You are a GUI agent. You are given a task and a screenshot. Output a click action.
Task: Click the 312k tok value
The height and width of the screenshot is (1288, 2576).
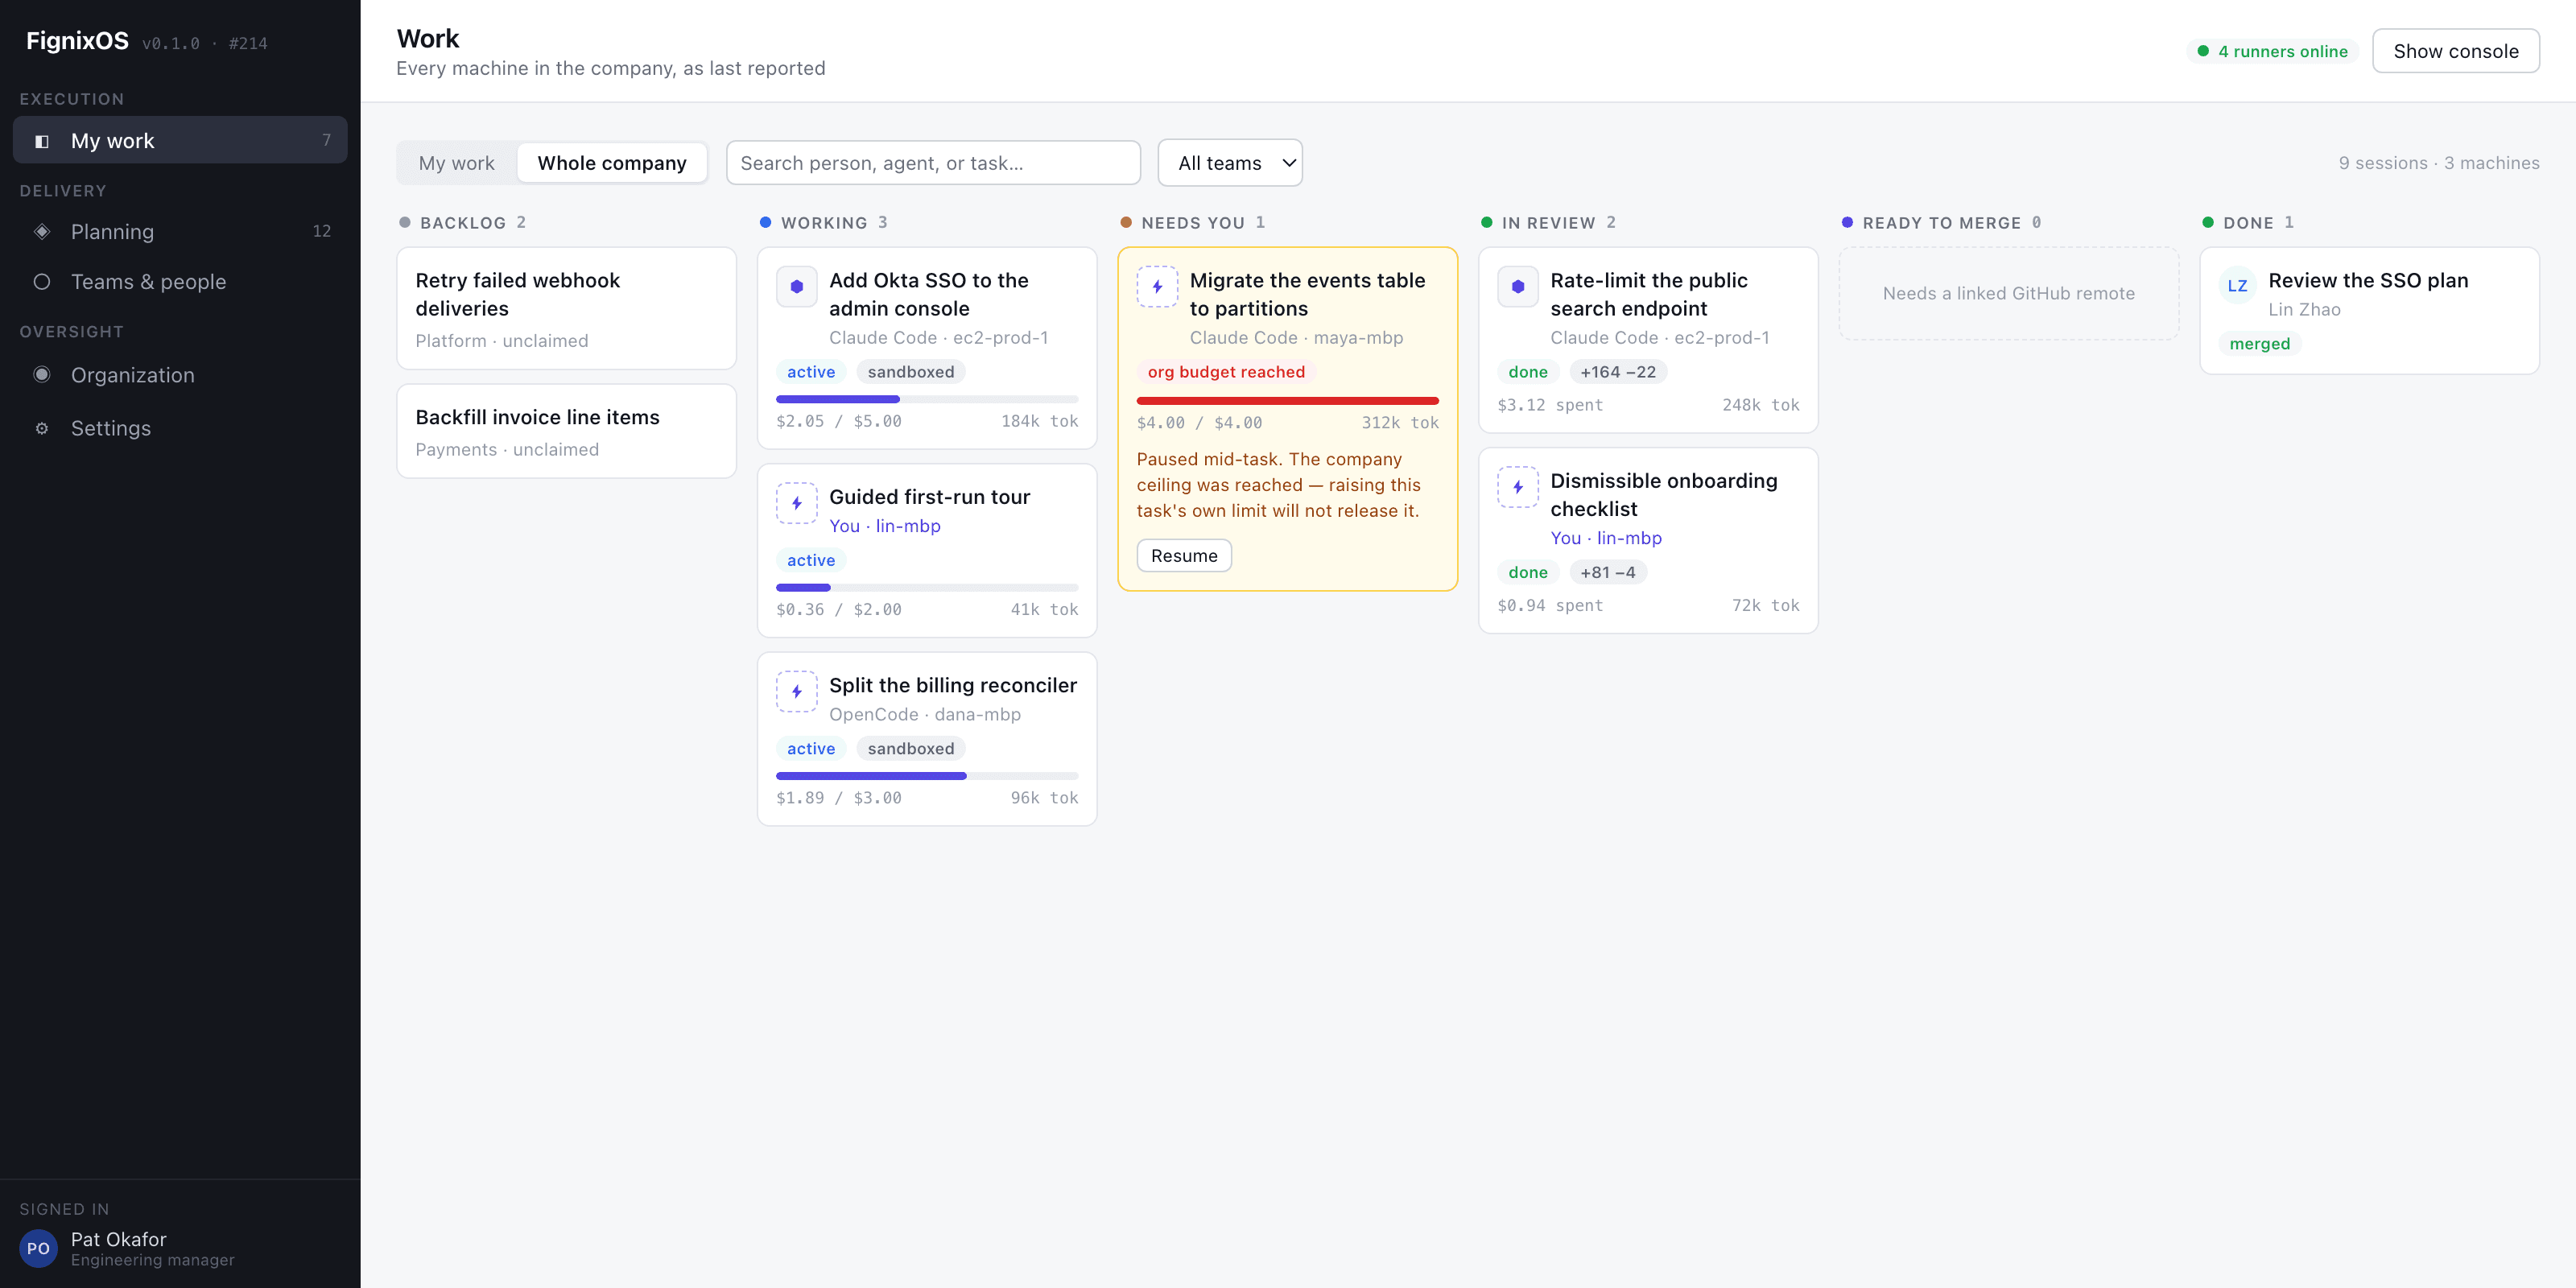pos(1399,423)
